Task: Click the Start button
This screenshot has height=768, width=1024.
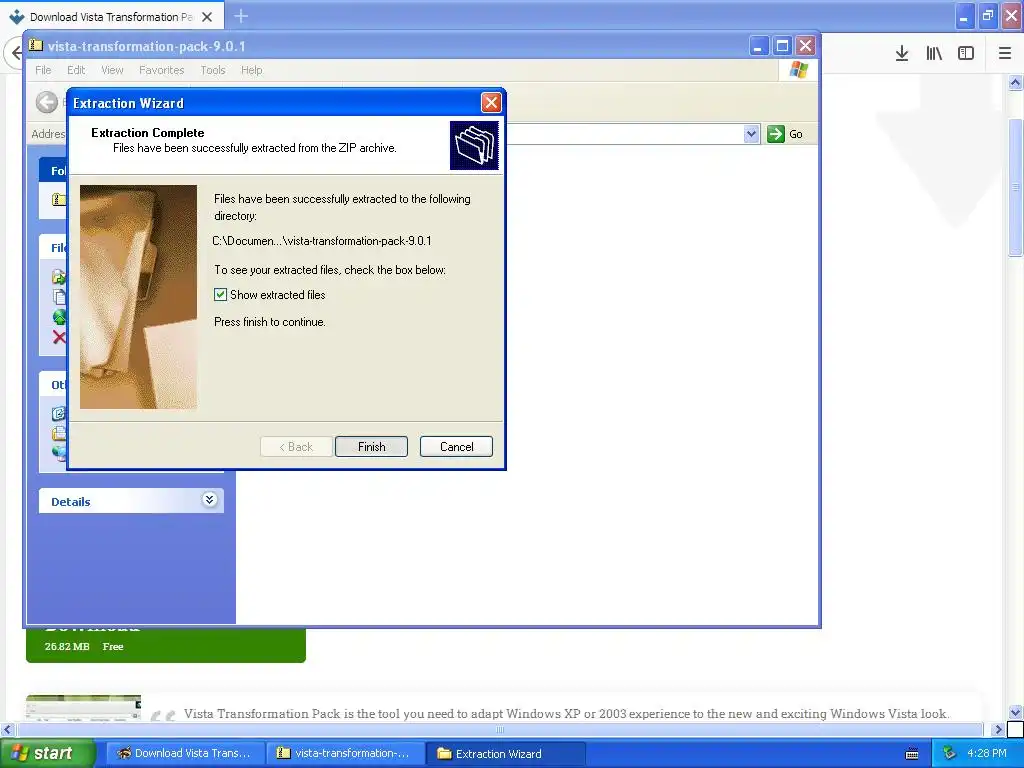Action: click(48, 753)
